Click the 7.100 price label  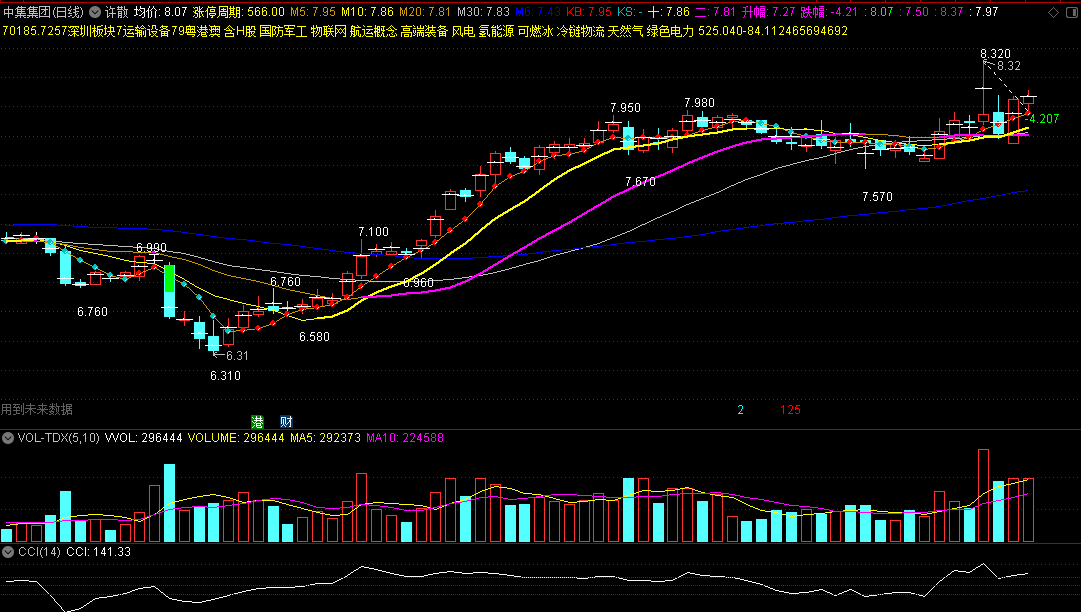pyautogui.click(x=373, y=232)
